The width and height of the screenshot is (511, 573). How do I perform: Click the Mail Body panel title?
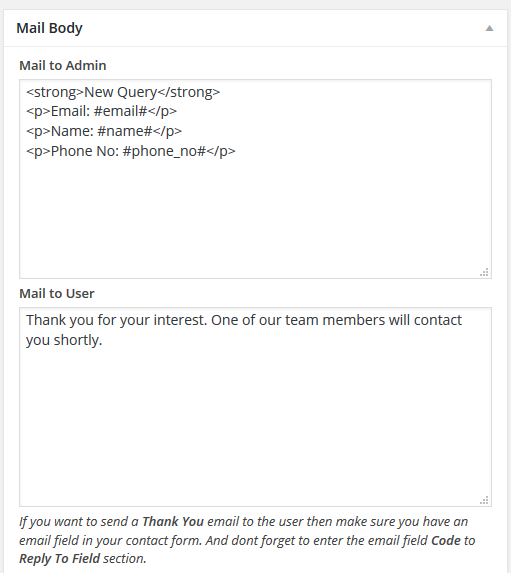click(49, 28)
